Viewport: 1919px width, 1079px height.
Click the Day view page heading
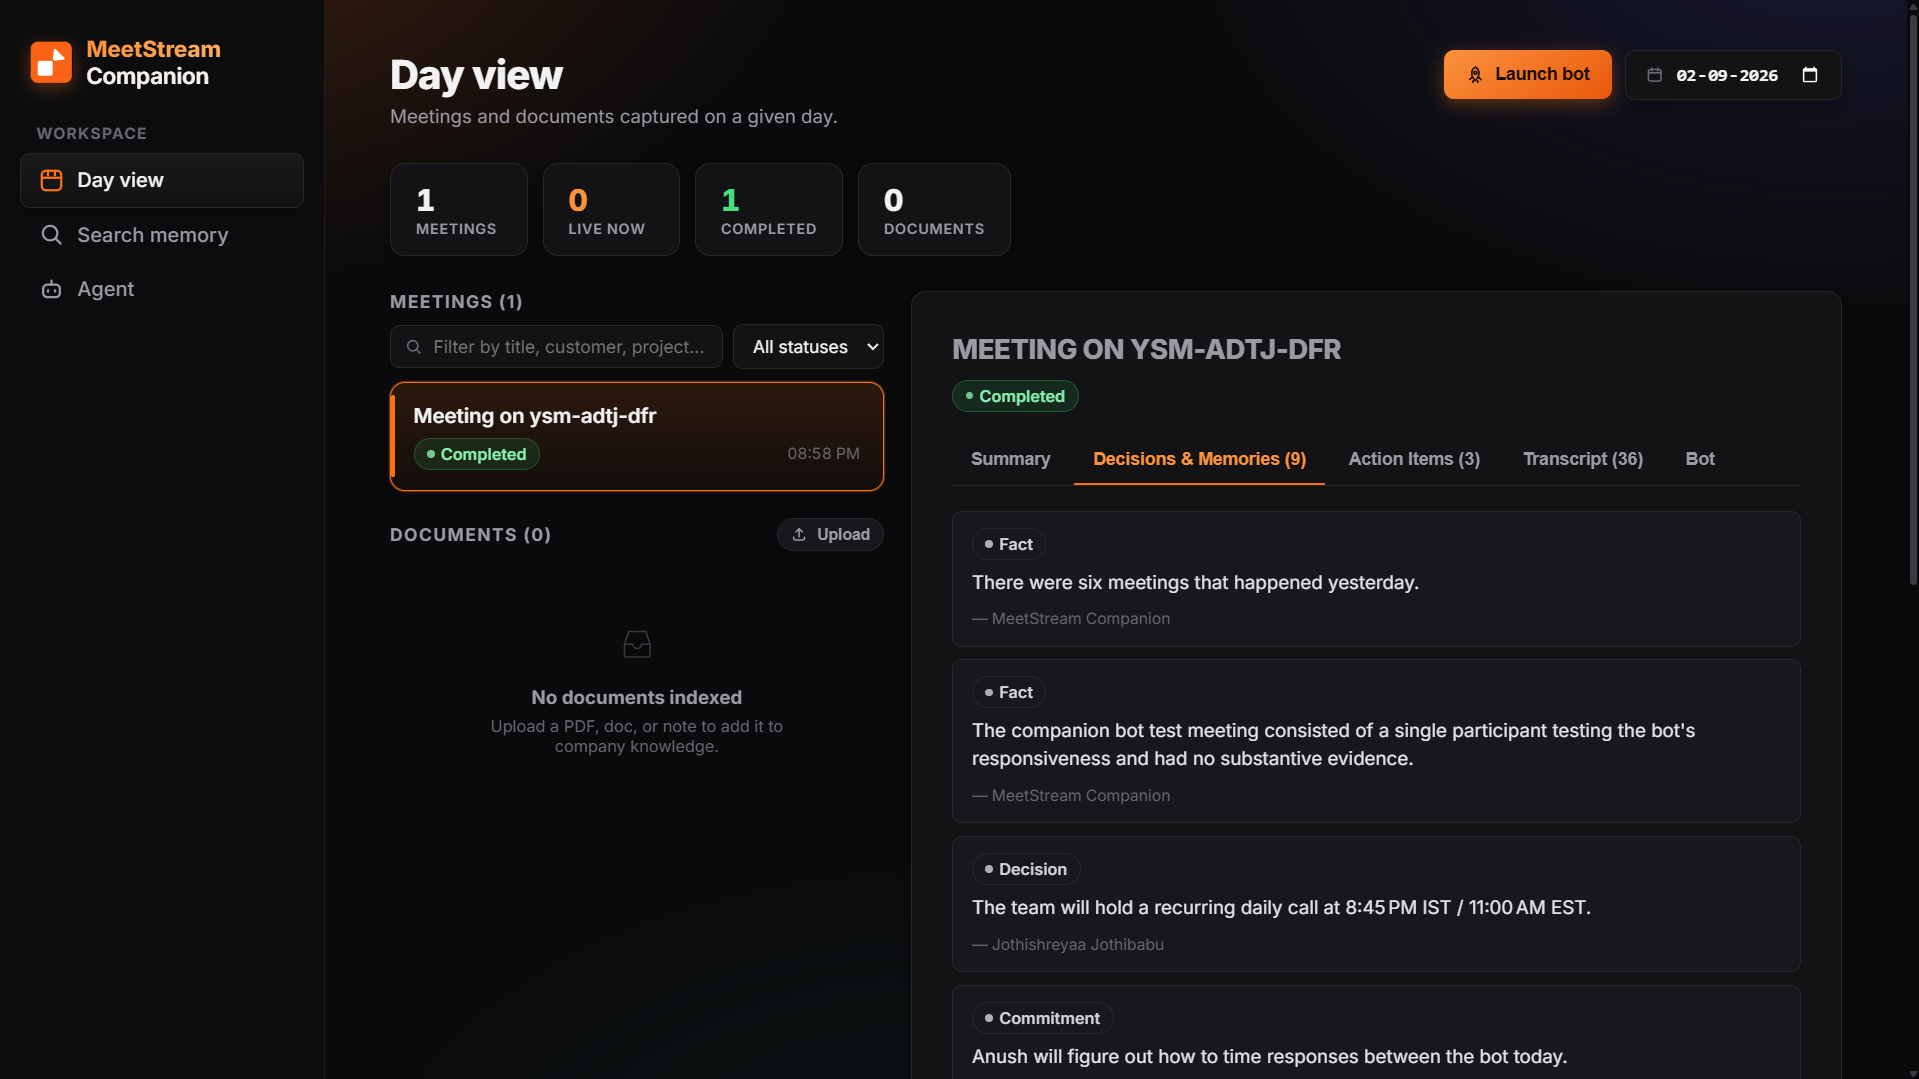click(x=476, y=75)
